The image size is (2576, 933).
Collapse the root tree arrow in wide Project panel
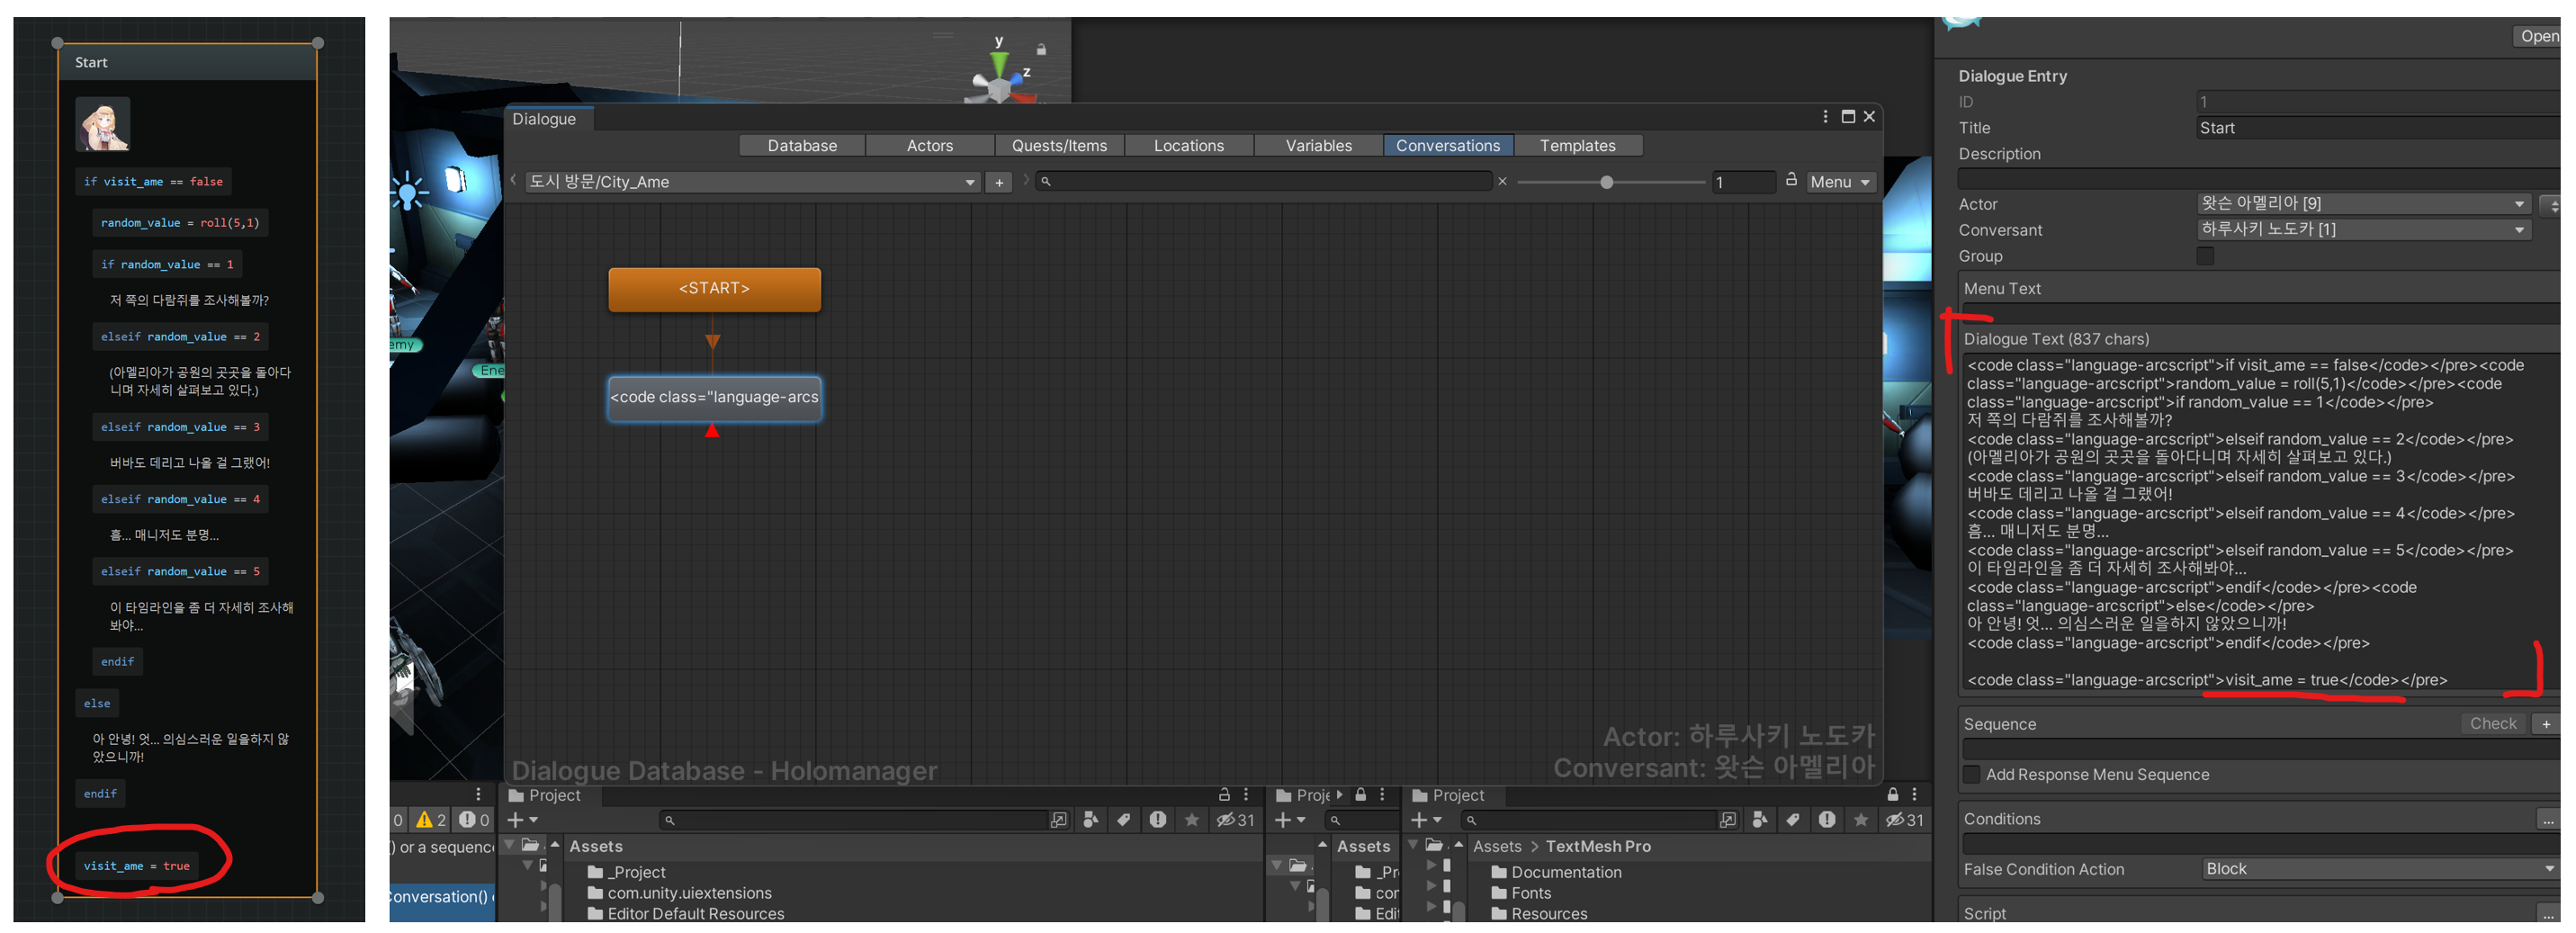click(x=511, y=846)
